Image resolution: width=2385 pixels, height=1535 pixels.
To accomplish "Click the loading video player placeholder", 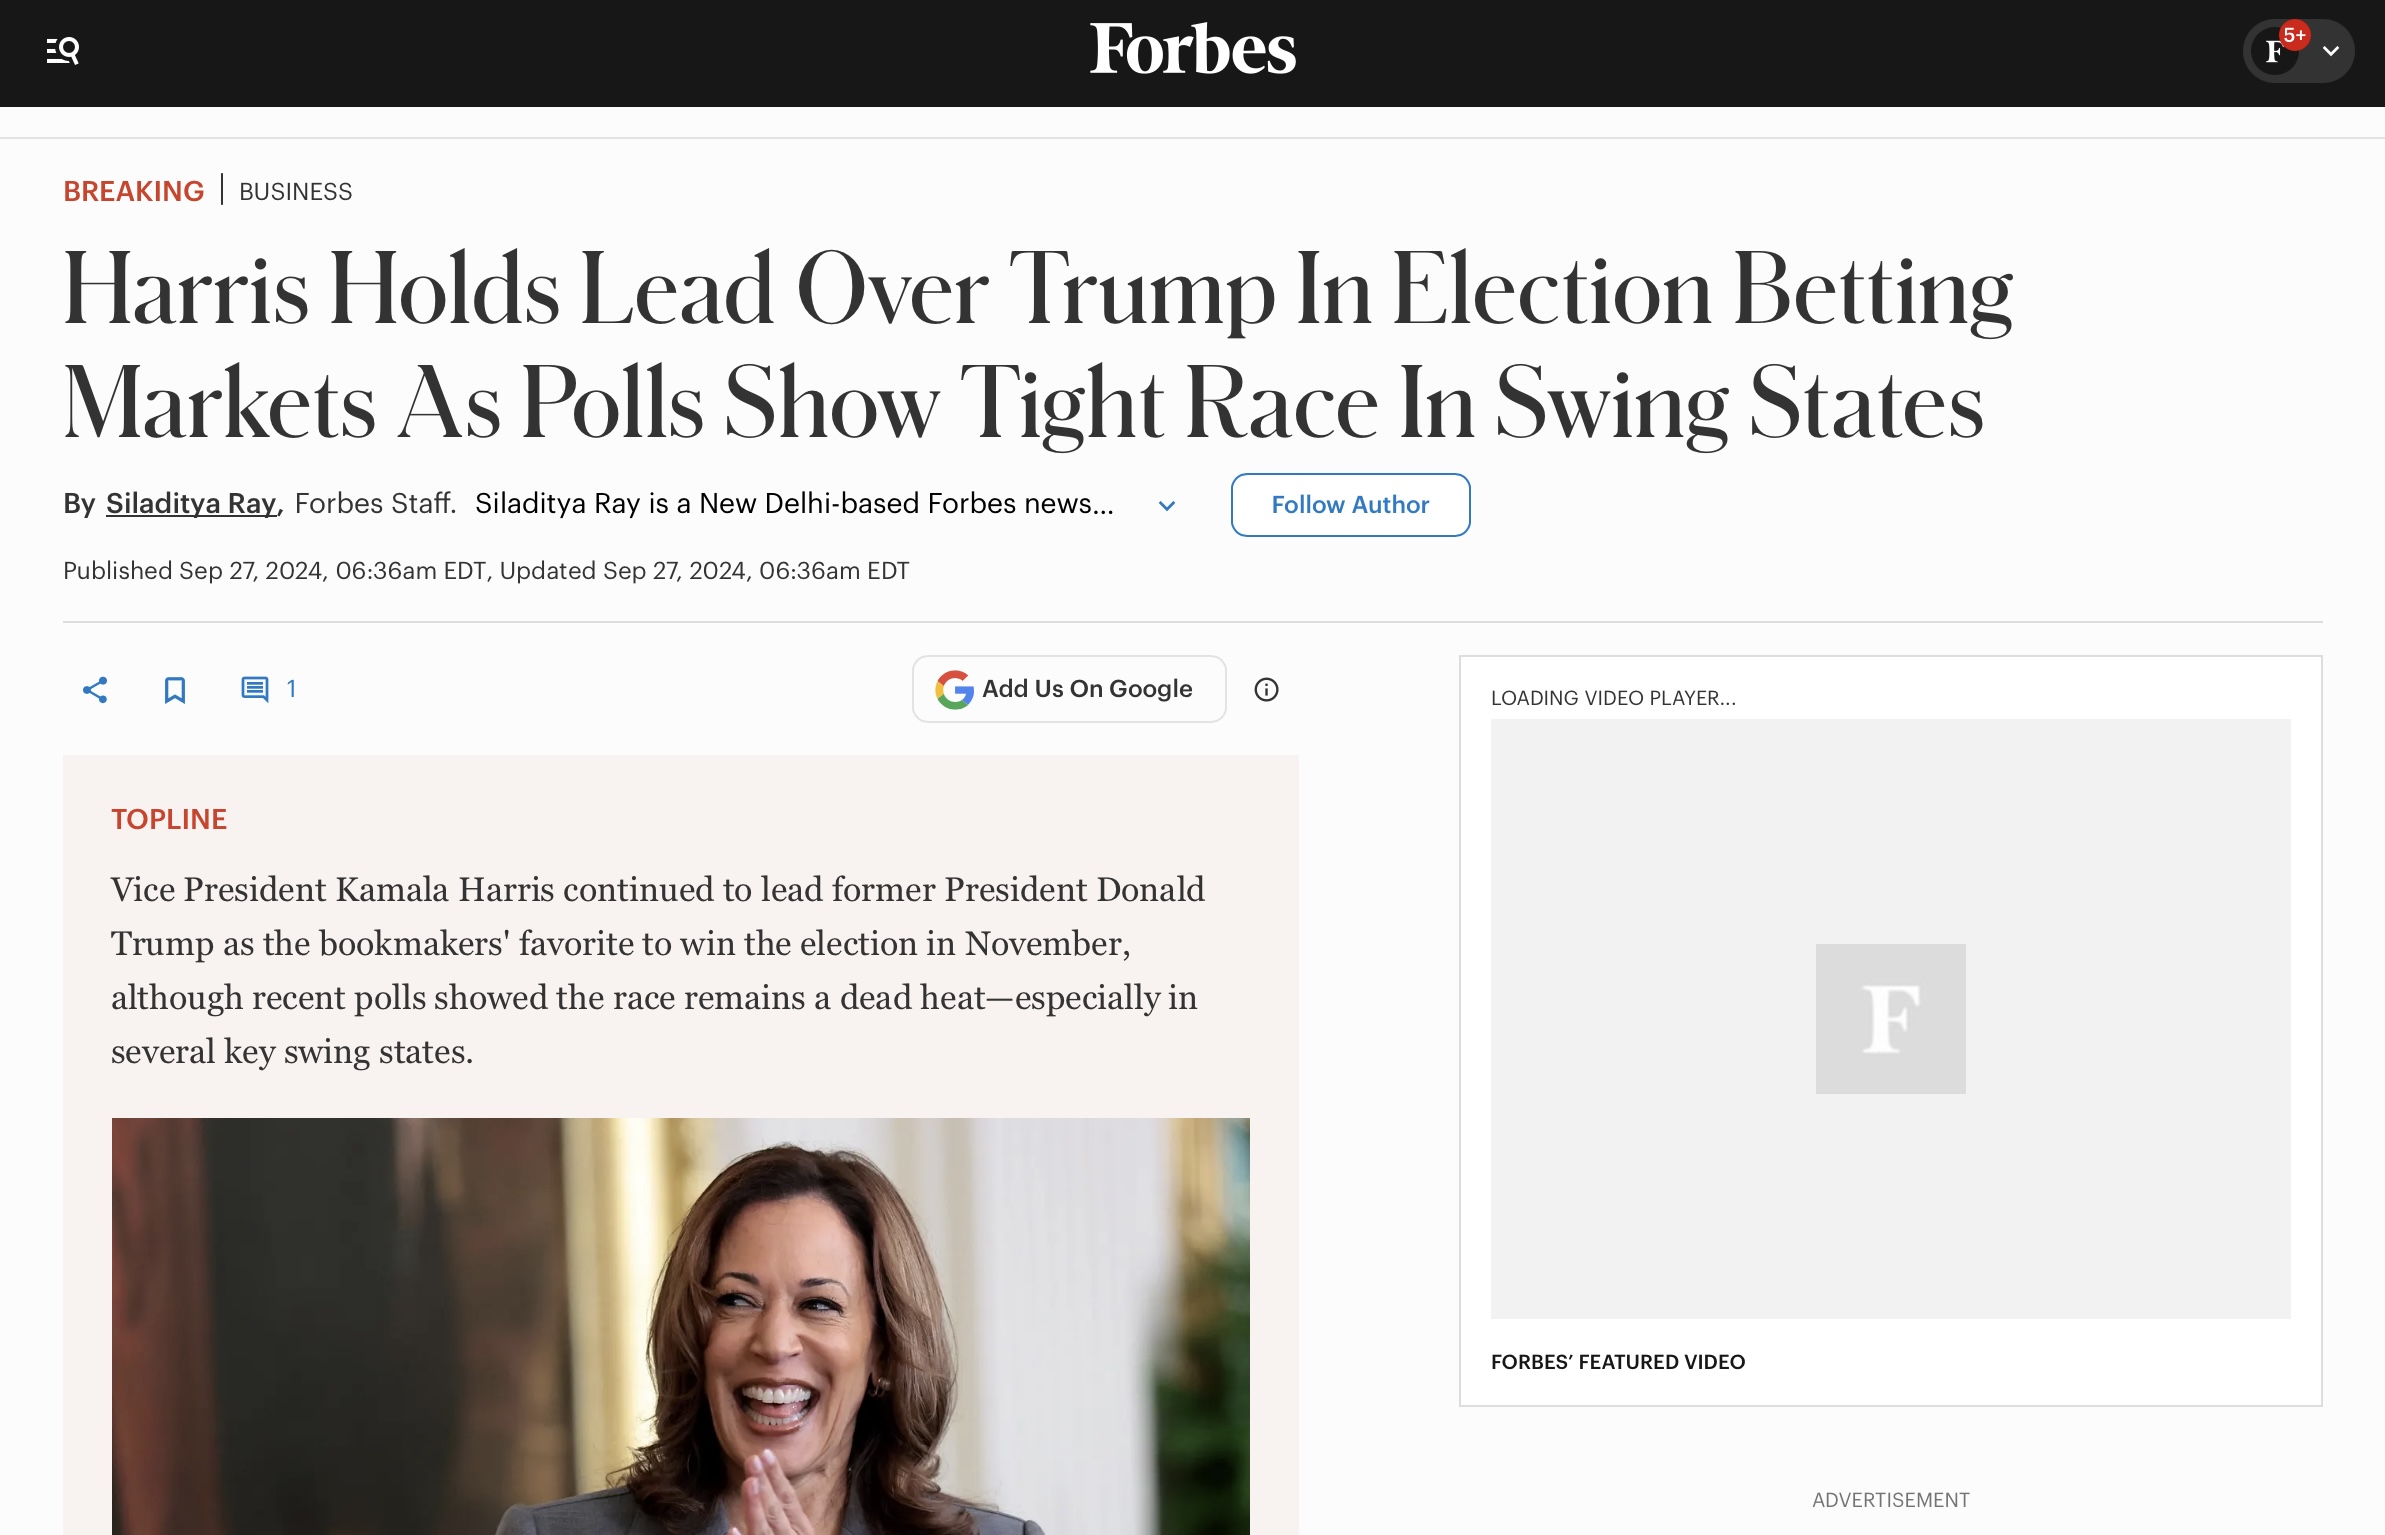I will coord(1890,1018).
